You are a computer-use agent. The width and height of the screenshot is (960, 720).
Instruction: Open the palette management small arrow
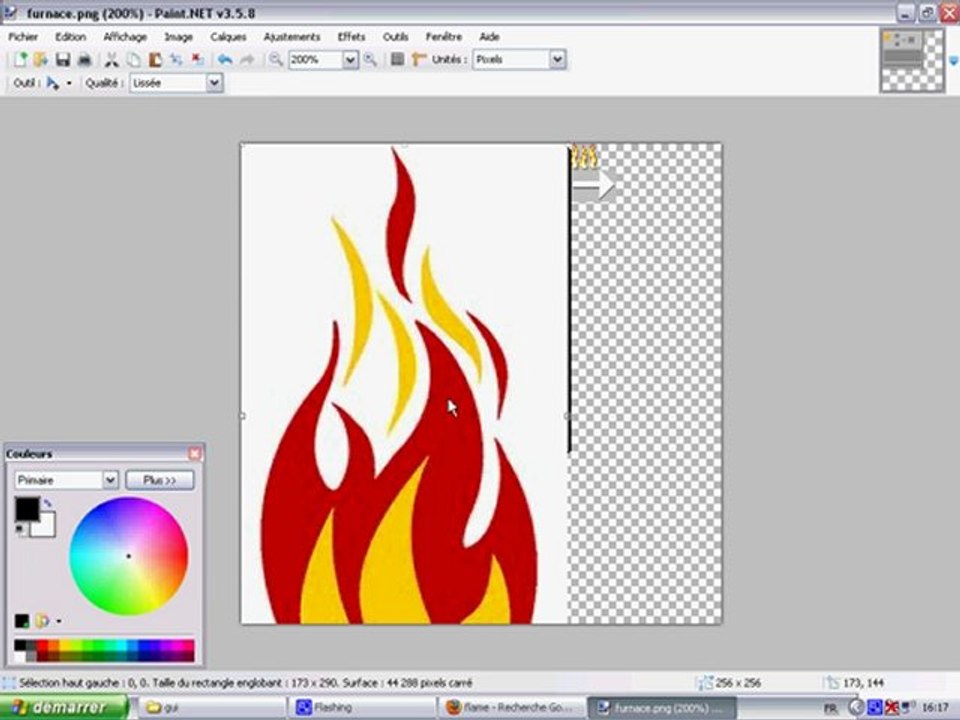59,621
